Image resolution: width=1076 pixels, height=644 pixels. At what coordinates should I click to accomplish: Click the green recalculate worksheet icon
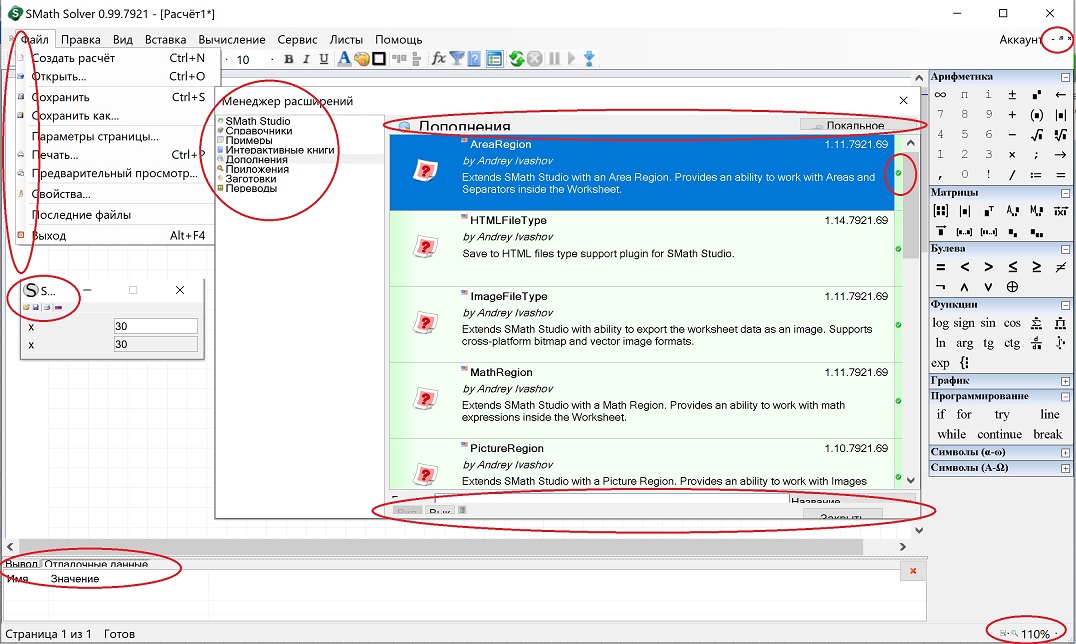click(516, 59)
